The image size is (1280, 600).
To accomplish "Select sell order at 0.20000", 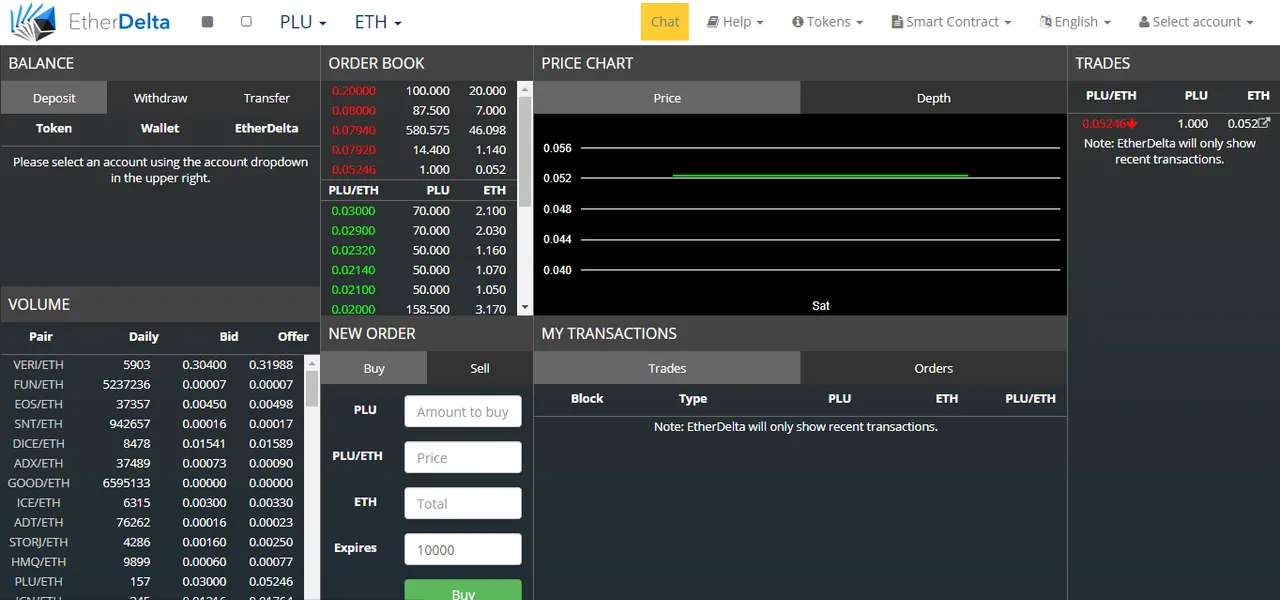I will coord(419,90).
